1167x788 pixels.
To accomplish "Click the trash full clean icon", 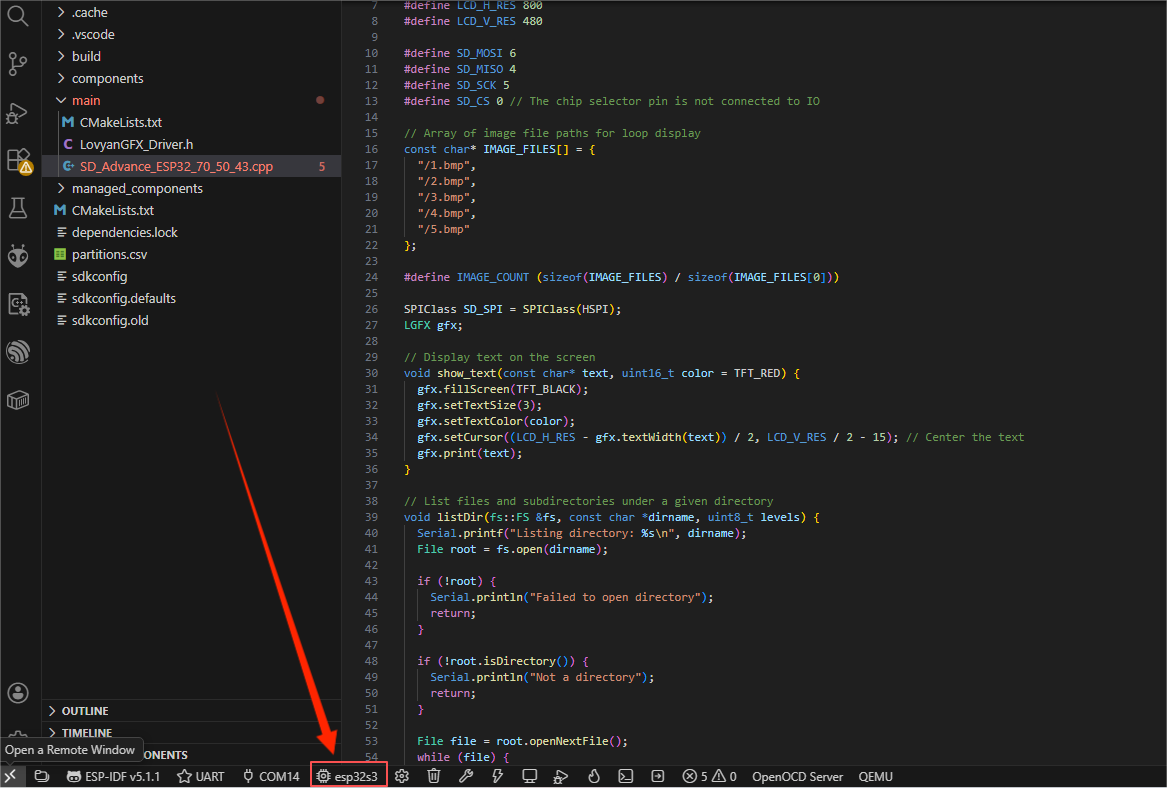I will click(433, 776).
